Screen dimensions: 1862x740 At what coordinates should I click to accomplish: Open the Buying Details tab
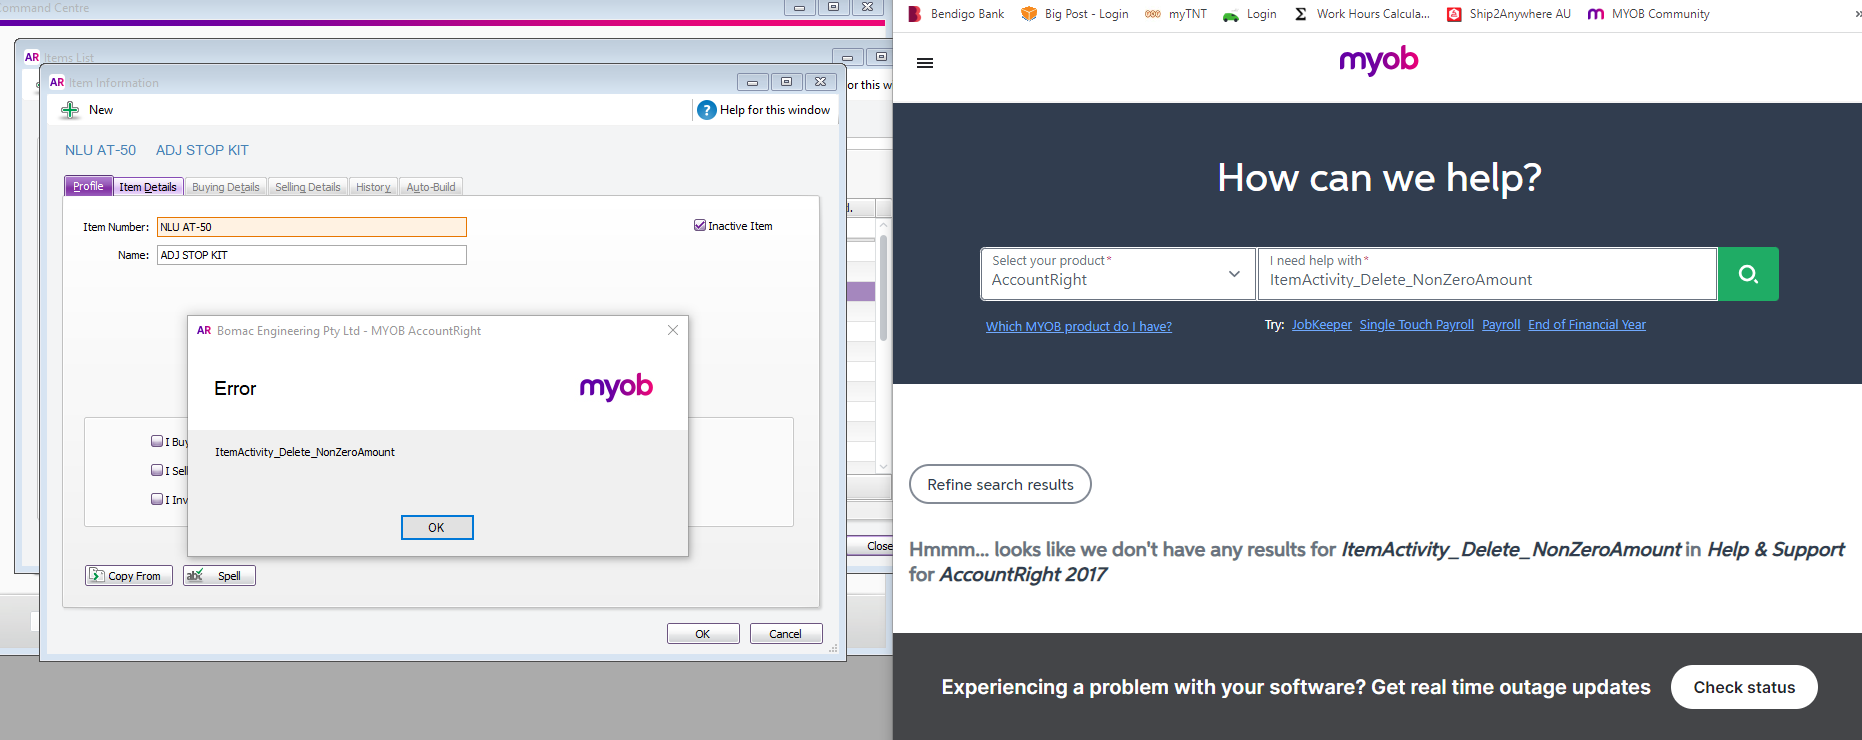[225, 187]
